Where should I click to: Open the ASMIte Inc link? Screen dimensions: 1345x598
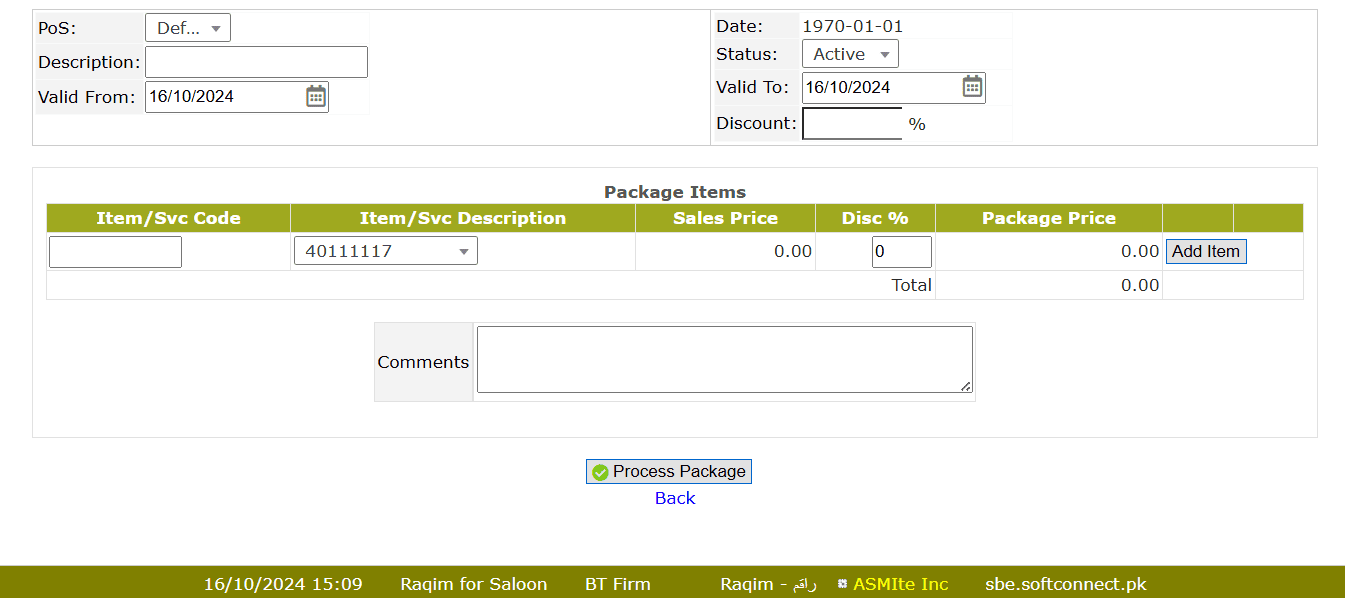coord(900,584)
